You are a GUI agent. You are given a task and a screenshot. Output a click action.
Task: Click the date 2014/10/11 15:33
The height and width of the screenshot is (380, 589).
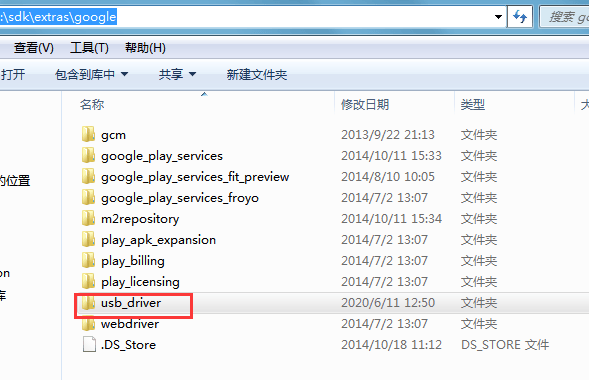tap(391, 156)
